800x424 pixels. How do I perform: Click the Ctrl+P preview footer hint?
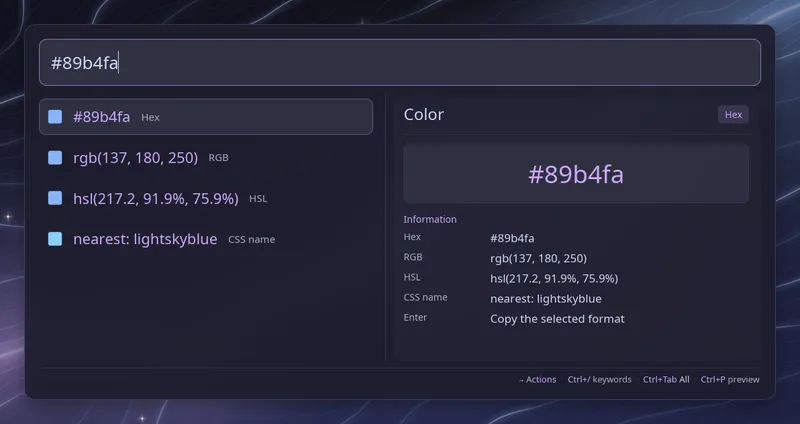(x=730, y=380)
